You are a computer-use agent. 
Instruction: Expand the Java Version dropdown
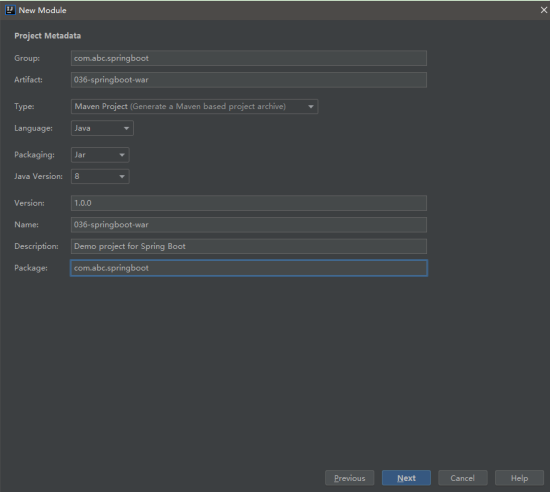100,176
